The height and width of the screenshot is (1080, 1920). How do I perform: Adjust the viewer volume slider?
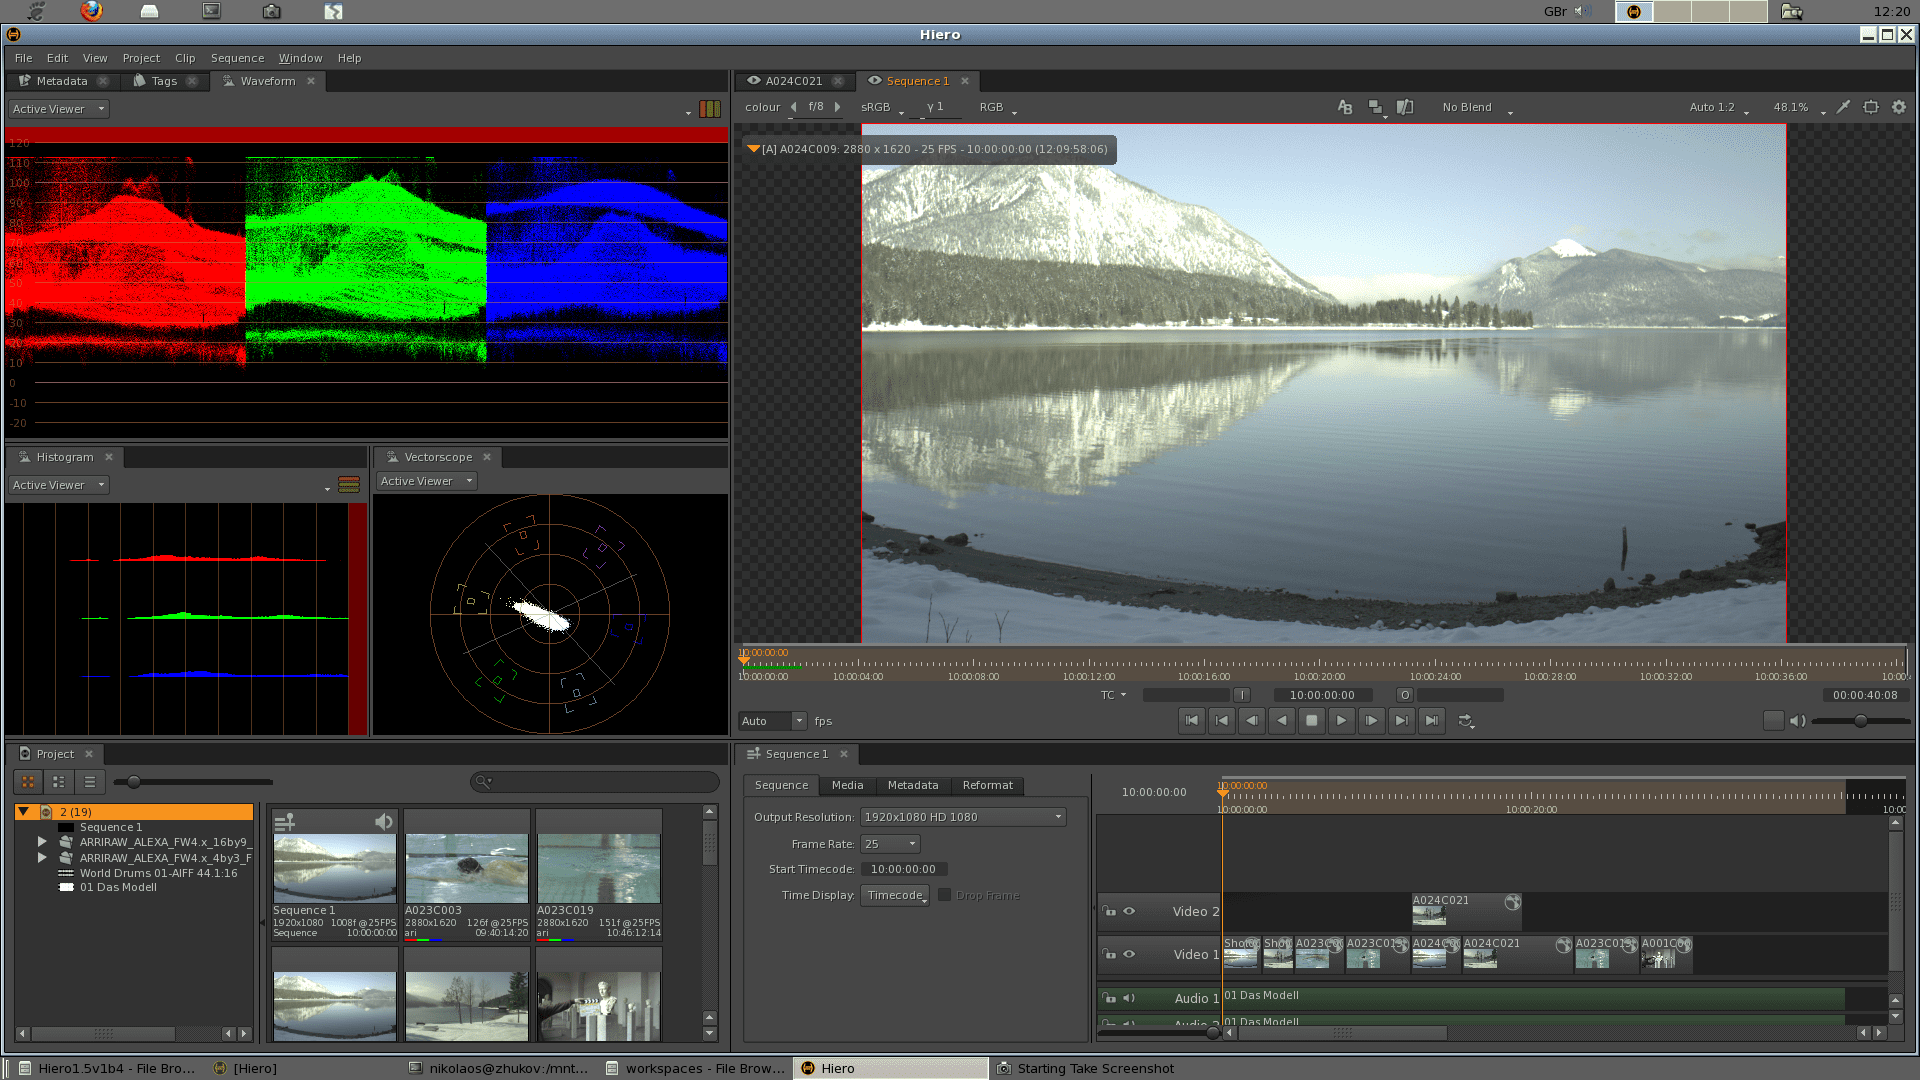pos(1861,721)
